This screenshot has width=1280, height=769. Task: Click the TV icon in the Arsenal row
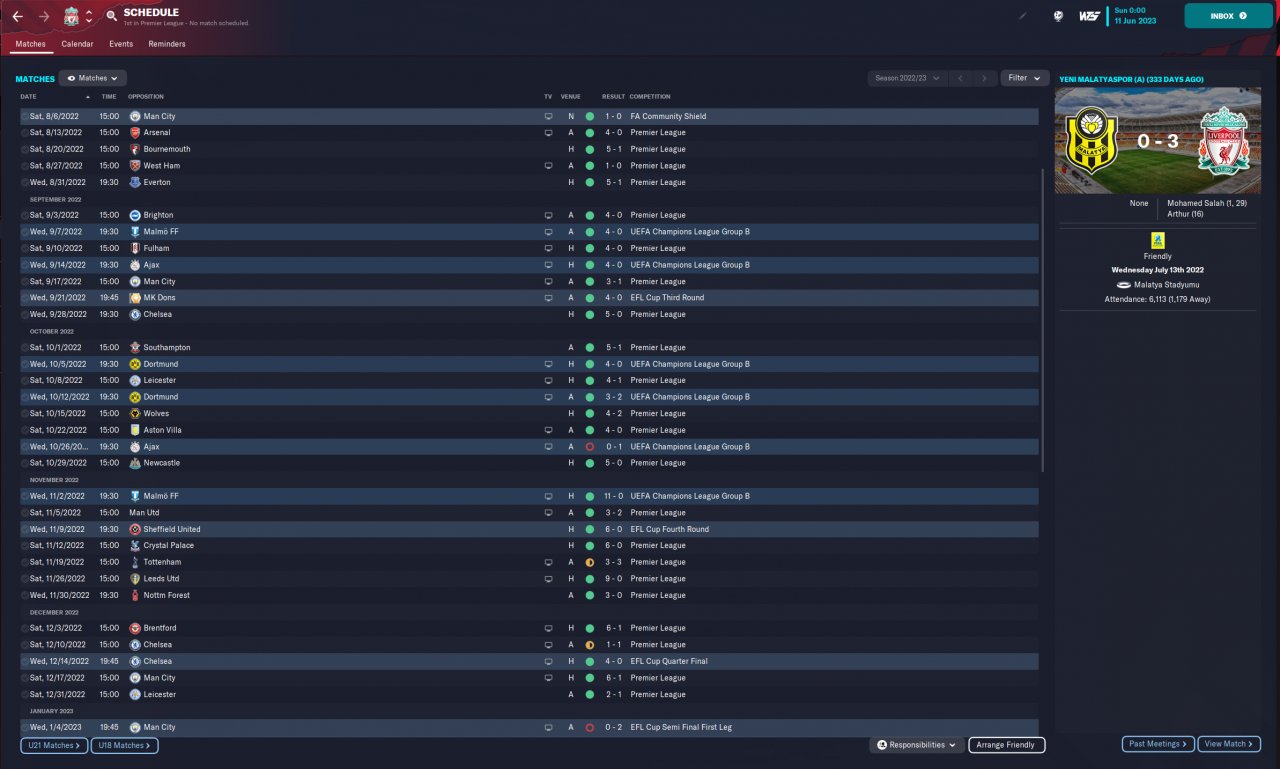point(548,132)
